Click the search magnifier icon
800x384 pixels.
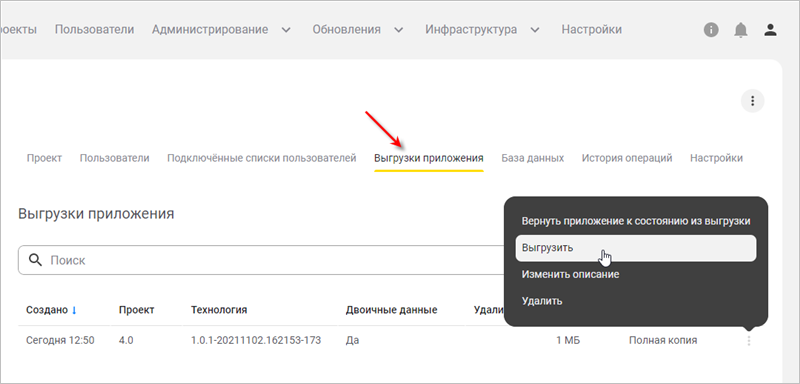click(x=35, y=260)
